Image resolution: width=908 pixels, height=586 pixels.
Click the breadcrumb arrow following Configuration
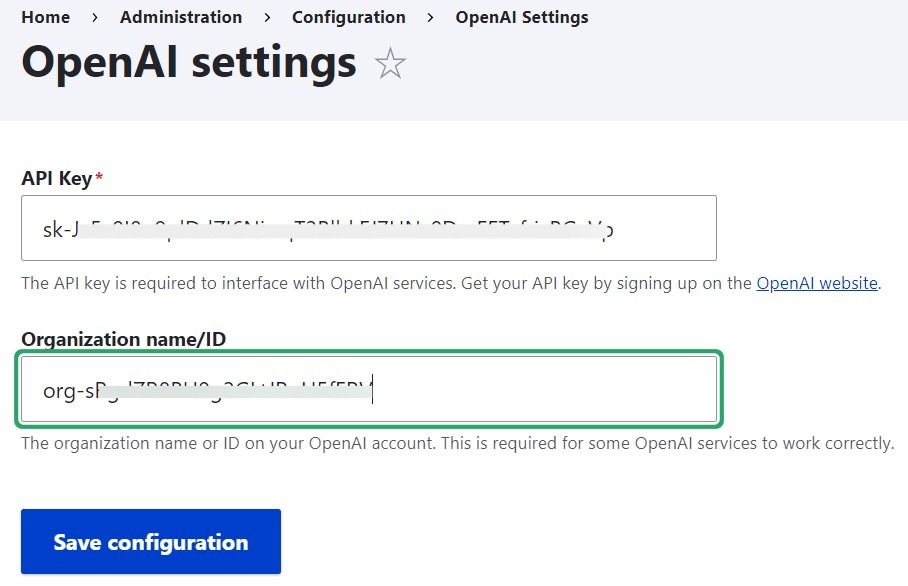coord(428,17)
